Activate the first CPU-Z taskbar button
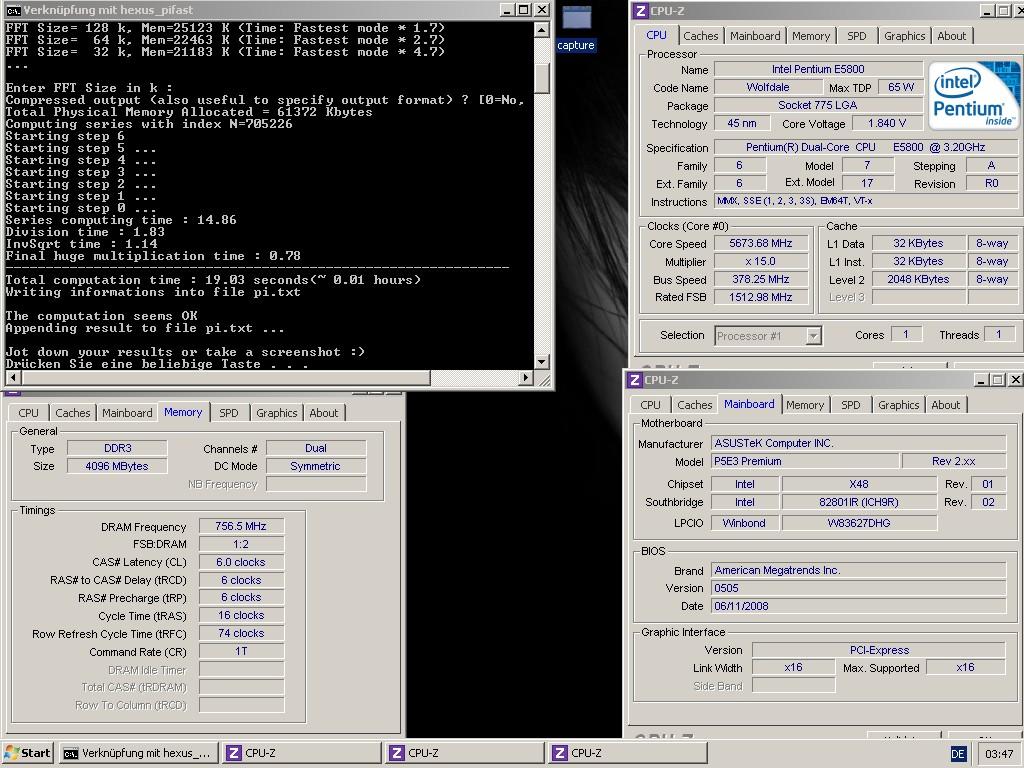The image size is (1024, 768). (301, 753)
